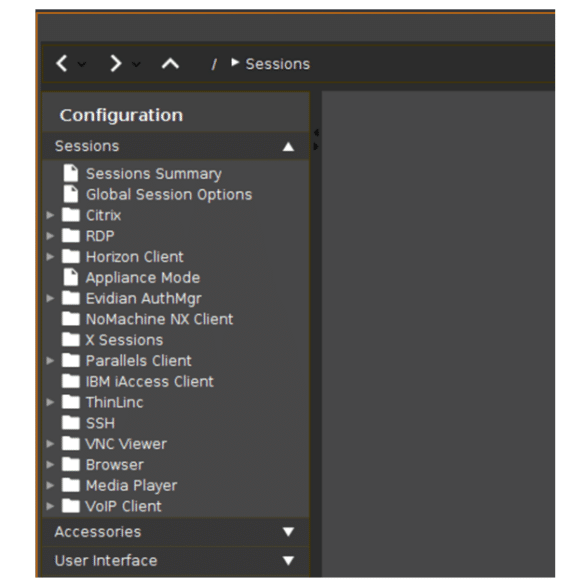This screenshot has width=585, height=585.
Task: Click the Global Session Options page icon
Action: pyautogui.click(x=71, y=194)
